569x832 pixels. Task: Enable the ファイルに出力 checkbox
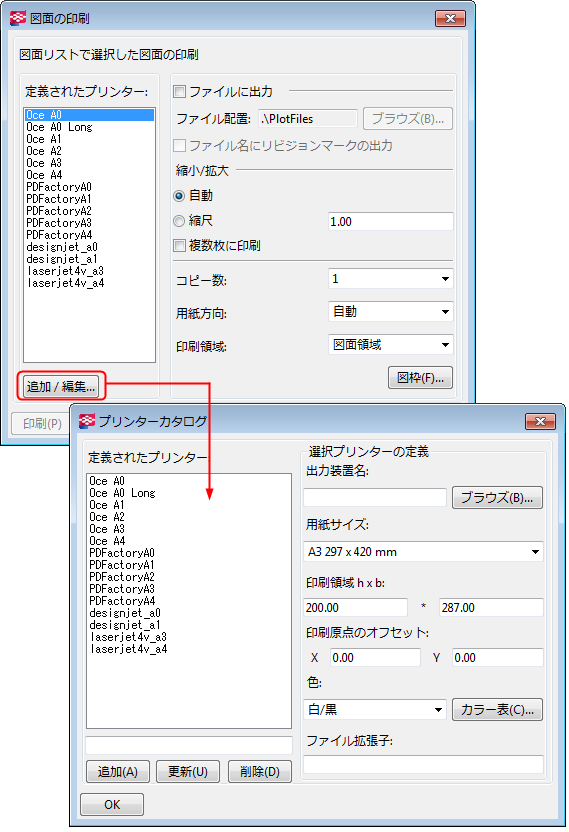(180, 91)
